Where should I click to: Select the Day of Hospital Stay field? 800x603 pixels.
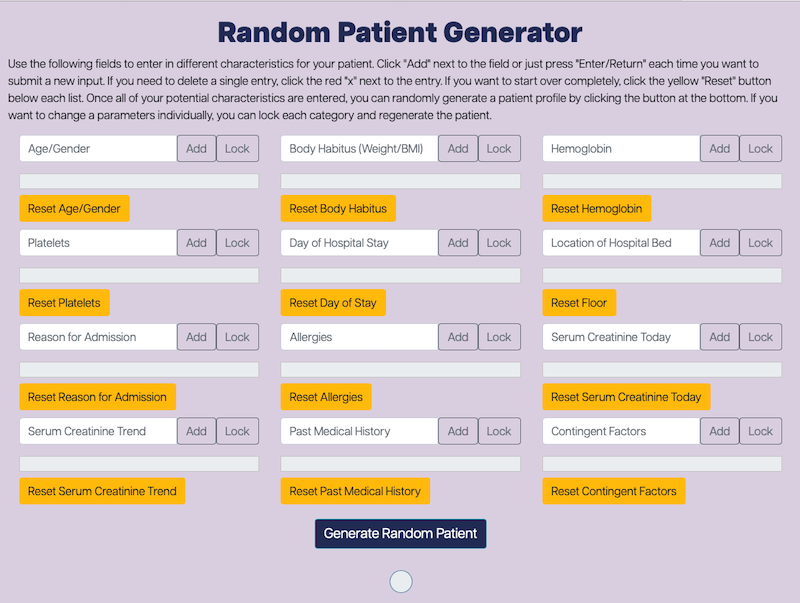tap(359, 243)
